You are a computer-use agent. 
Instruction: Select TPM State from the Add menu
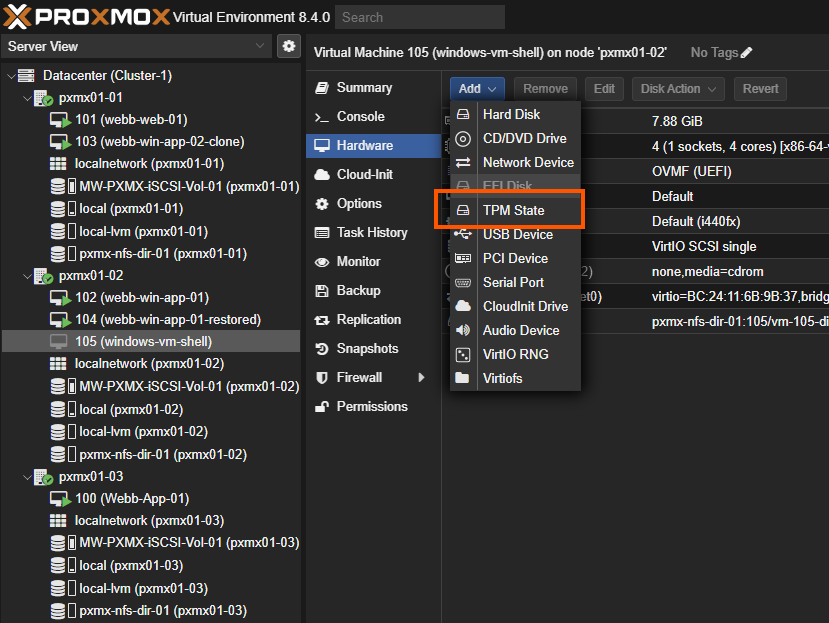(x=515, y=210)
